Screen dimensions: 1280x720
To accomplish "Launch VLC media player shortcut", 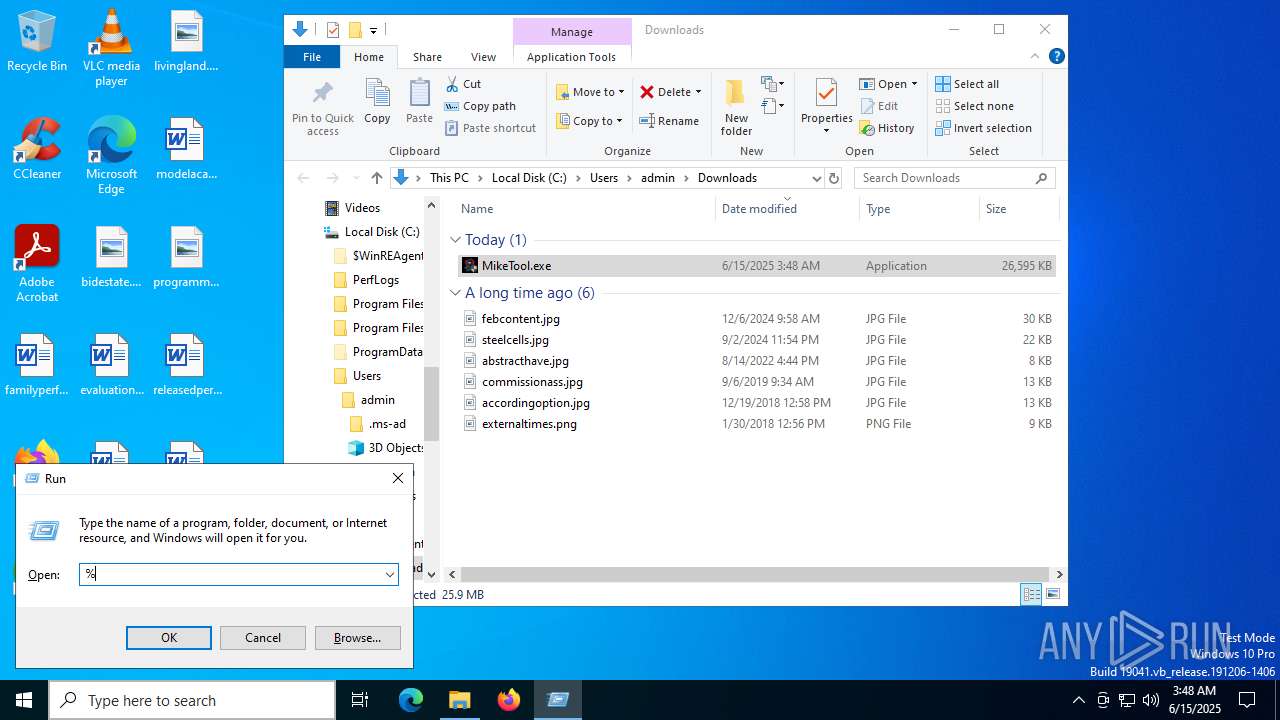I will tap(111, 47).
